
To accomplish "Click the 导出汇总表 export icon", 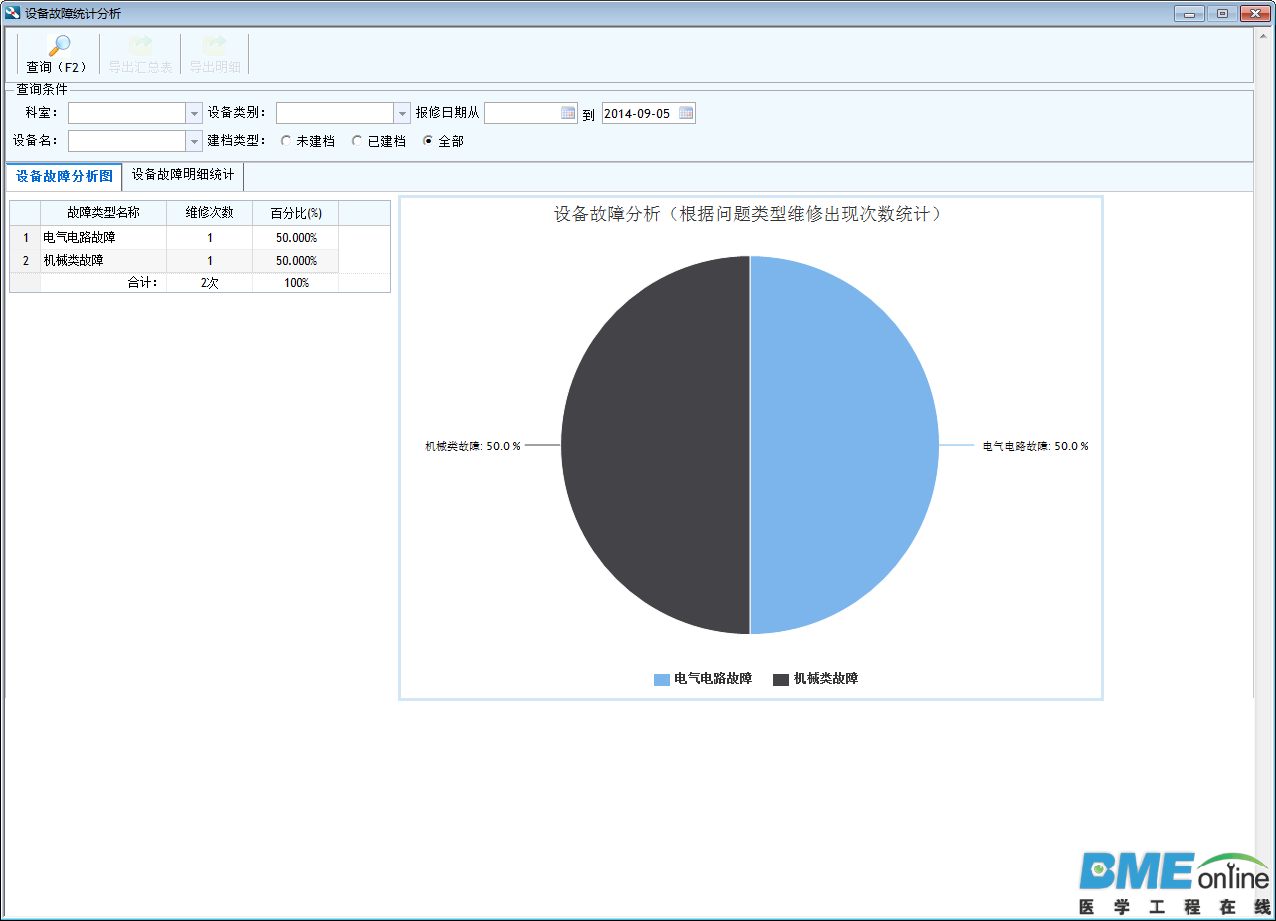I will pyautogui.click(x=140, y=46).
